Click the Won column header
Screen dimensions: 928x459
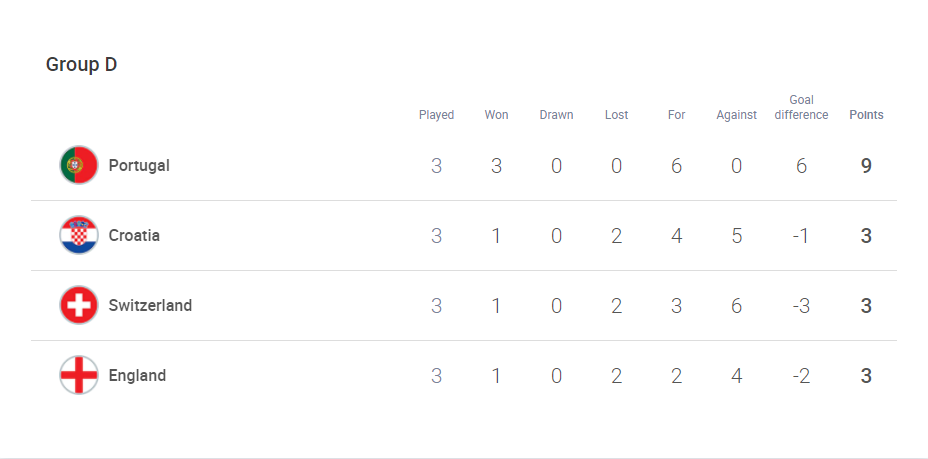tap(496, 115)
